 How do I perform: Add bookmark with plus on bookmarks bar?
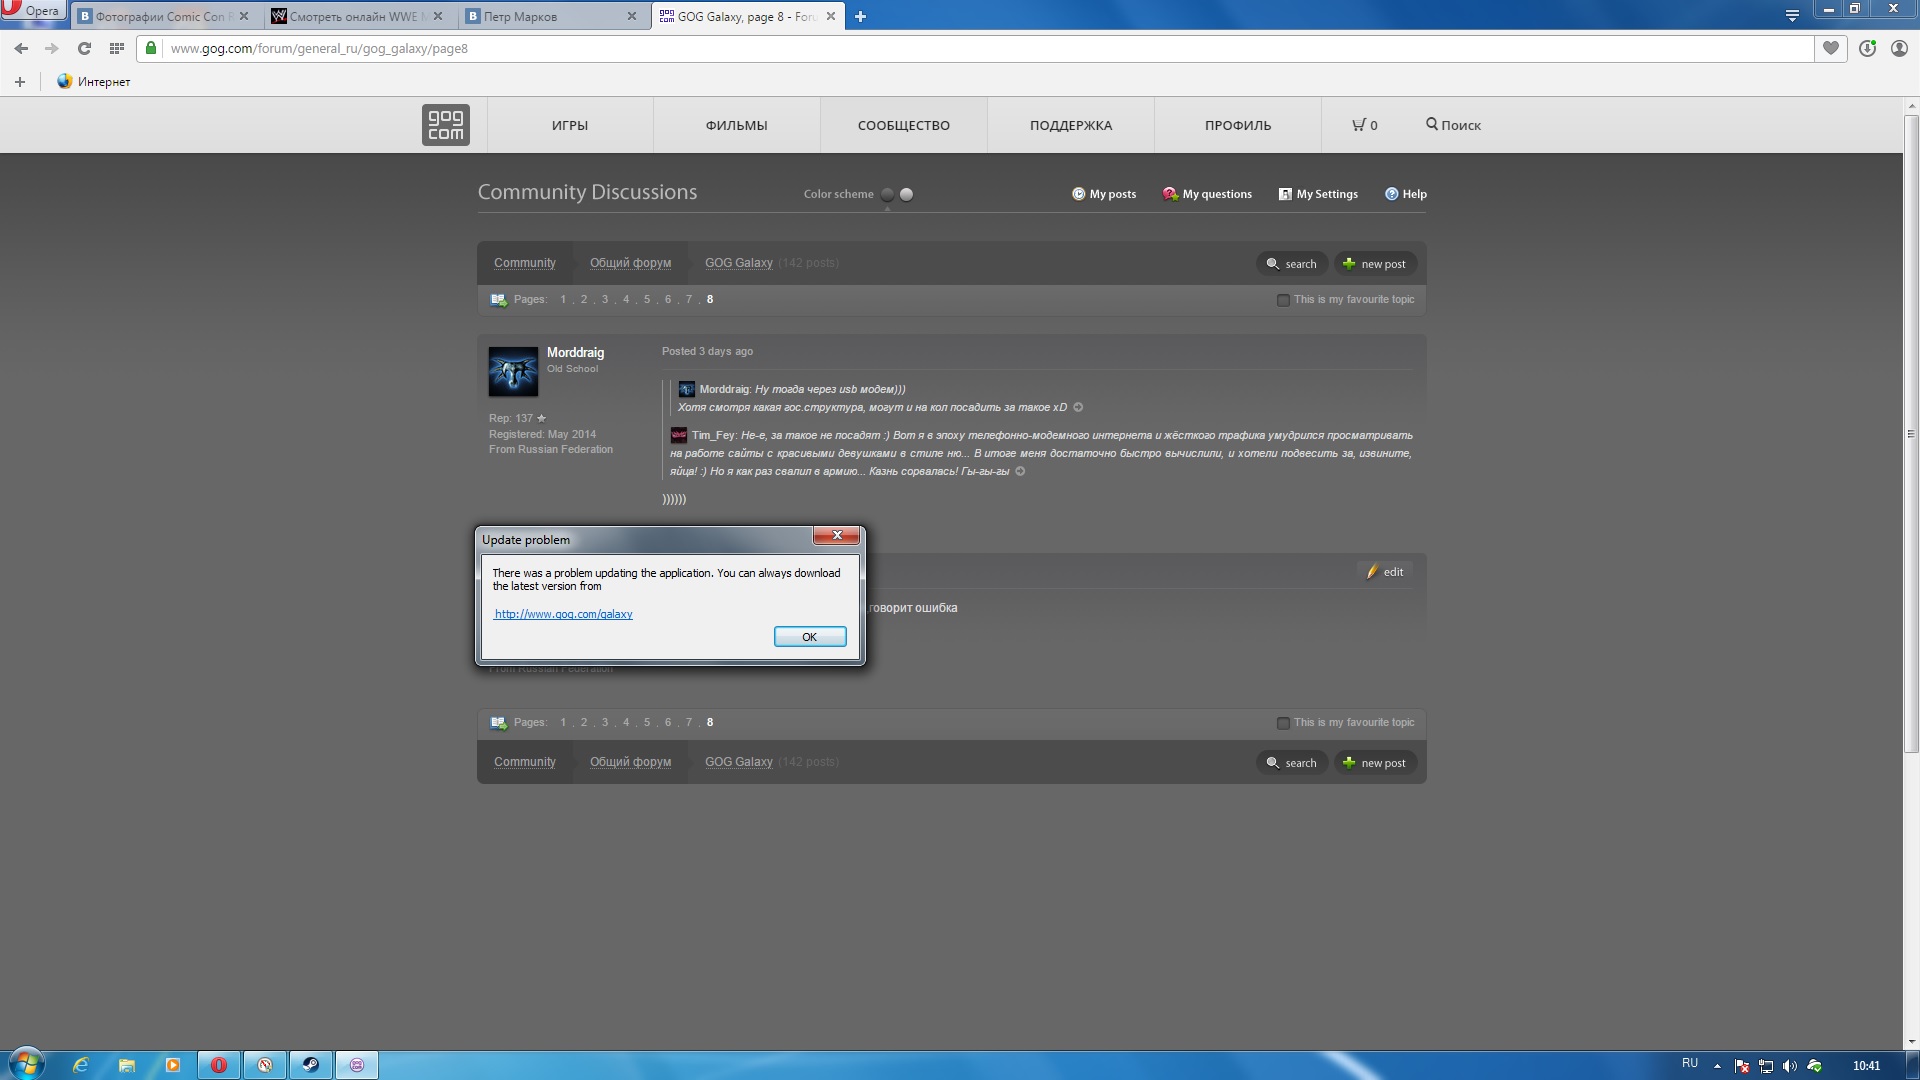(x=20, y=82)
